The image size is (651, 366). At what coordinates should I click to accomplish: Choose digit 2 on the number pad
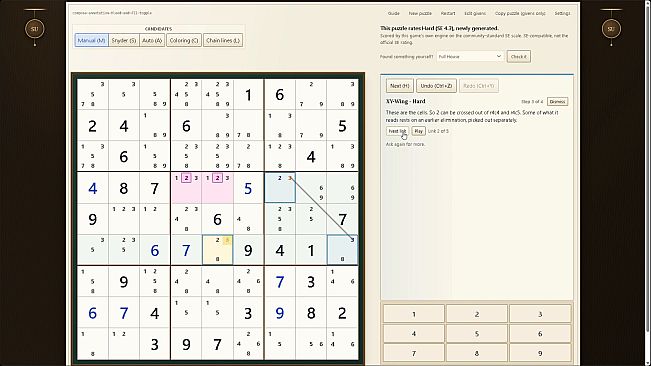click(477, 314)
